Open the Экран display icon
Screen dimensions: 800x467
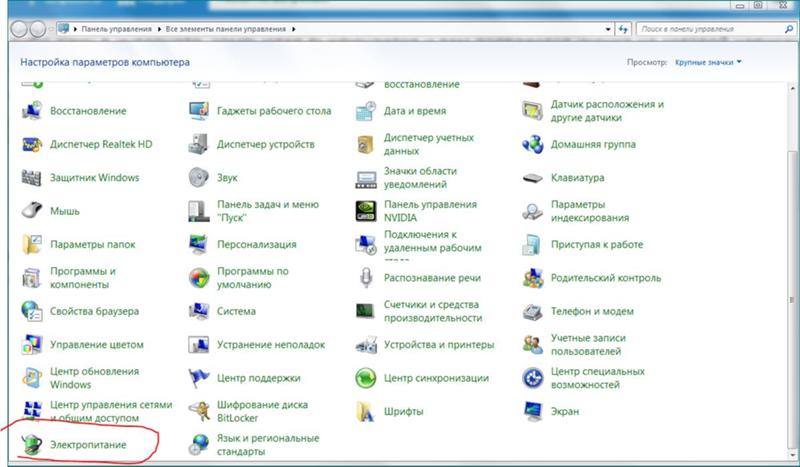coord(533,411)
